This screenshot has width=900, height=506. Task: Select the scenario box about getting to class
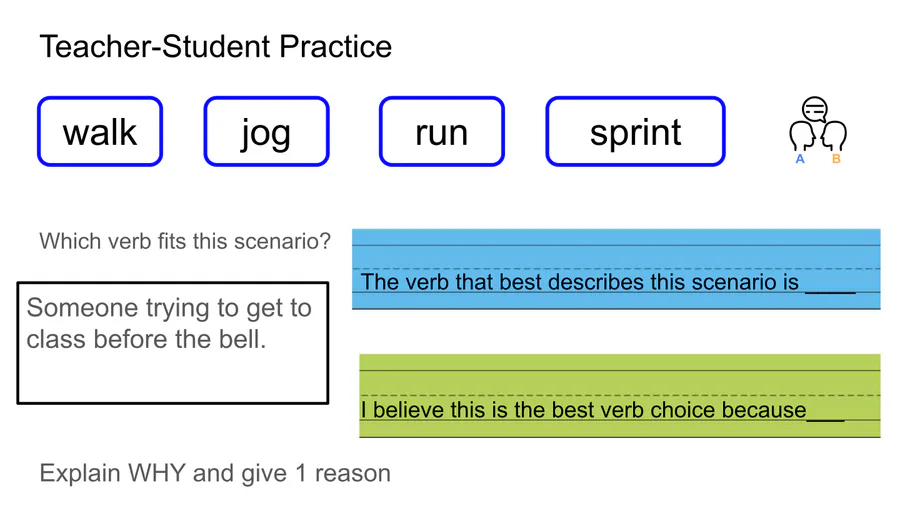(173, 342)
